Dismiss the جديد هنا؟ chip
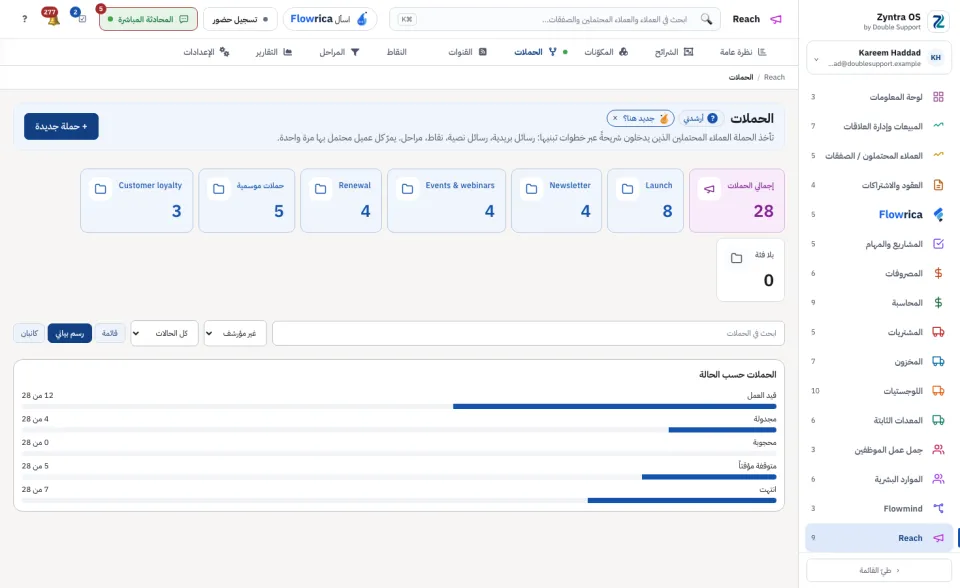This screenshot has height=588, width=960. point(615,118)
